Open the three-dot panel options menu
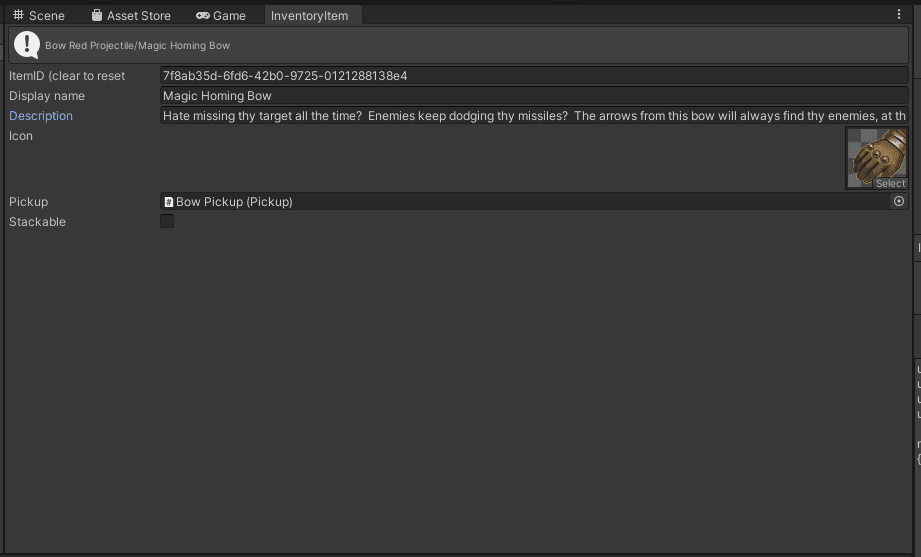The width and height of the screenshot is (921, 557). click(x=898, y=15)
